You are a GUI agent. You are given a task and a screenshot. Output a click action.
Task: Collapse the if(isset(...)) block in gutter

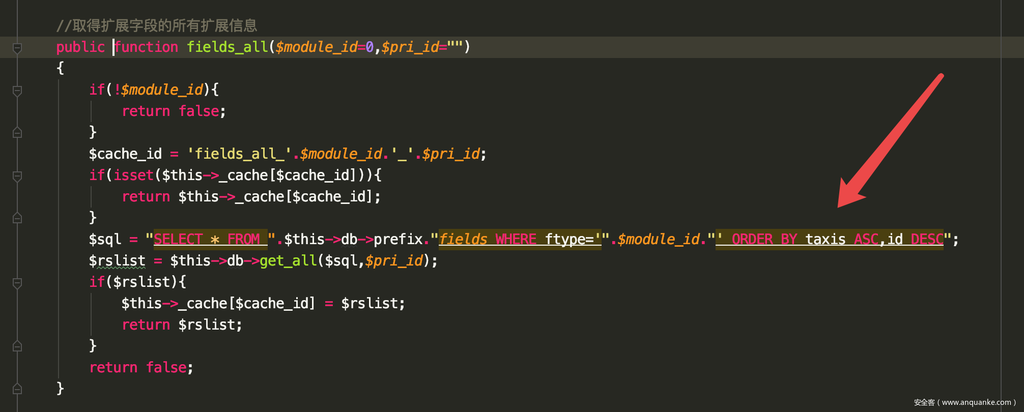17,175
